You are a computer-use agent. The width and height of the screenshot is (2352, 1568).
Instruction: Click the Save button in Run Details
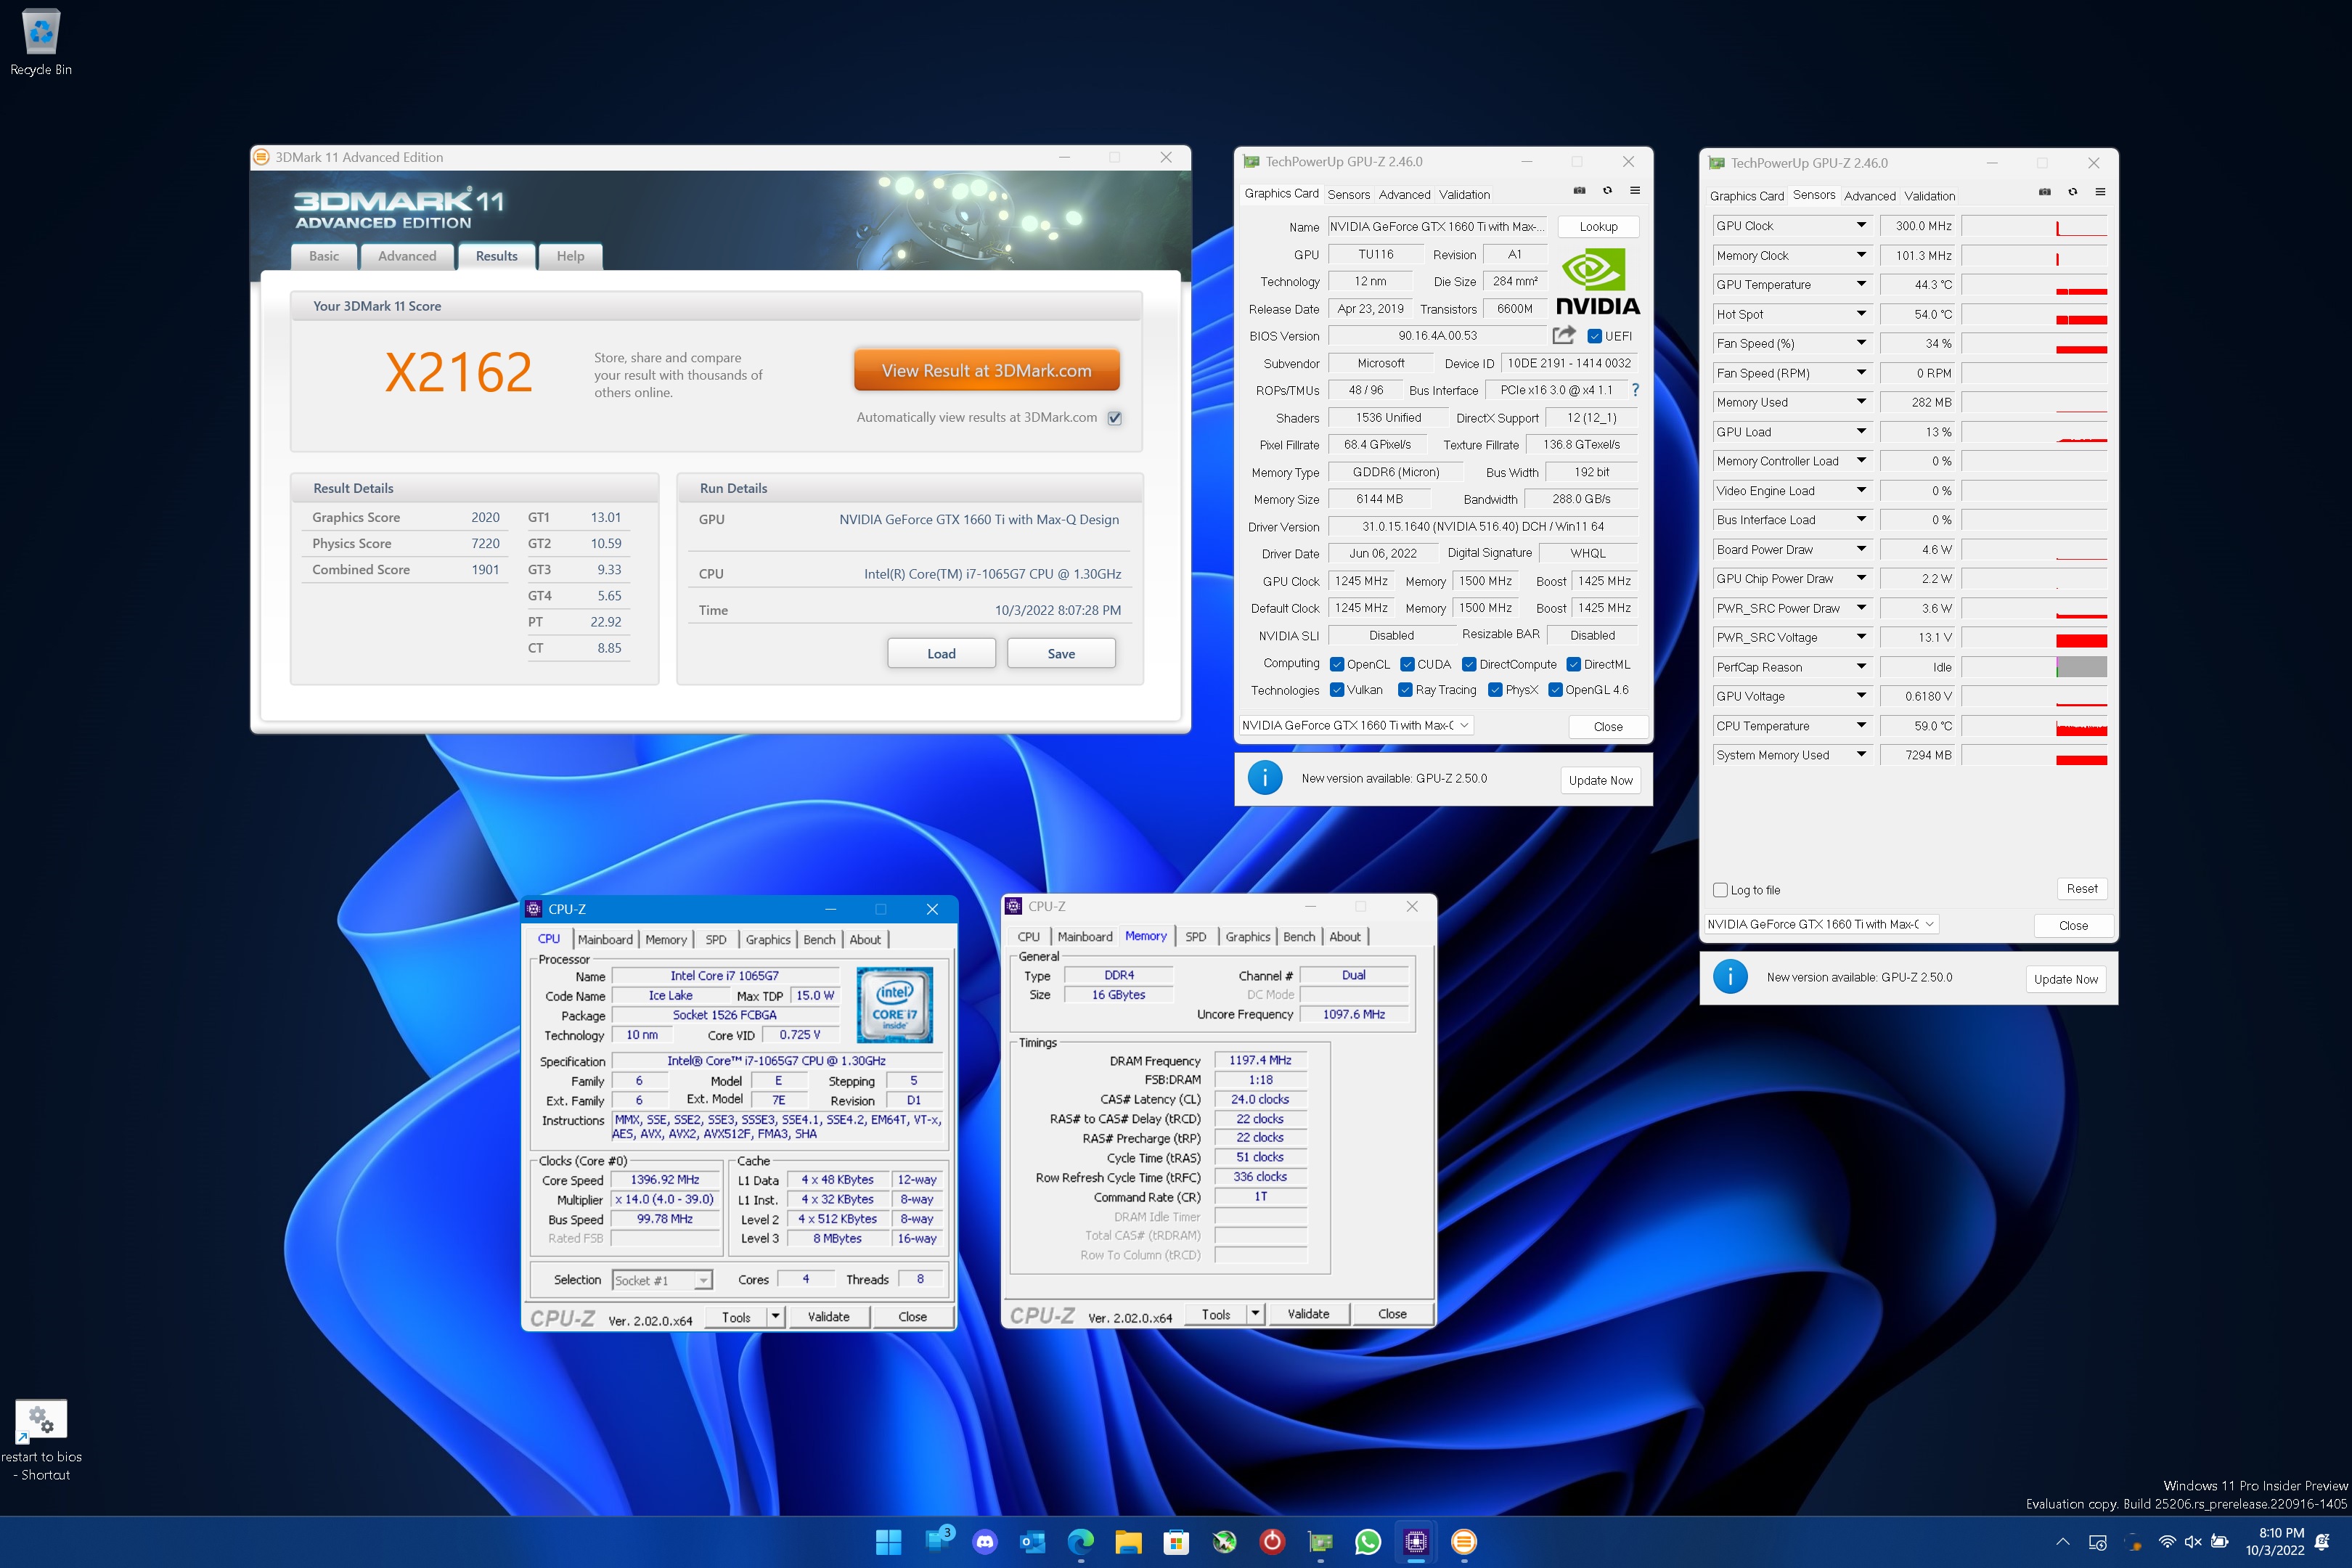pos(1061,653)
